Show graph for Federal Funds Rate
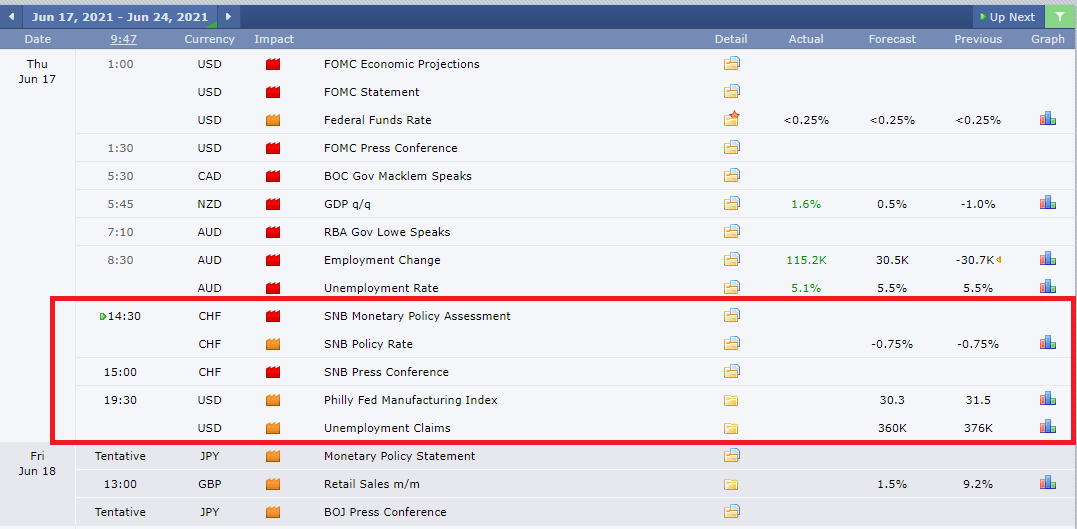The height and width of the screenshot is (529, 1077). (1047, 119)
